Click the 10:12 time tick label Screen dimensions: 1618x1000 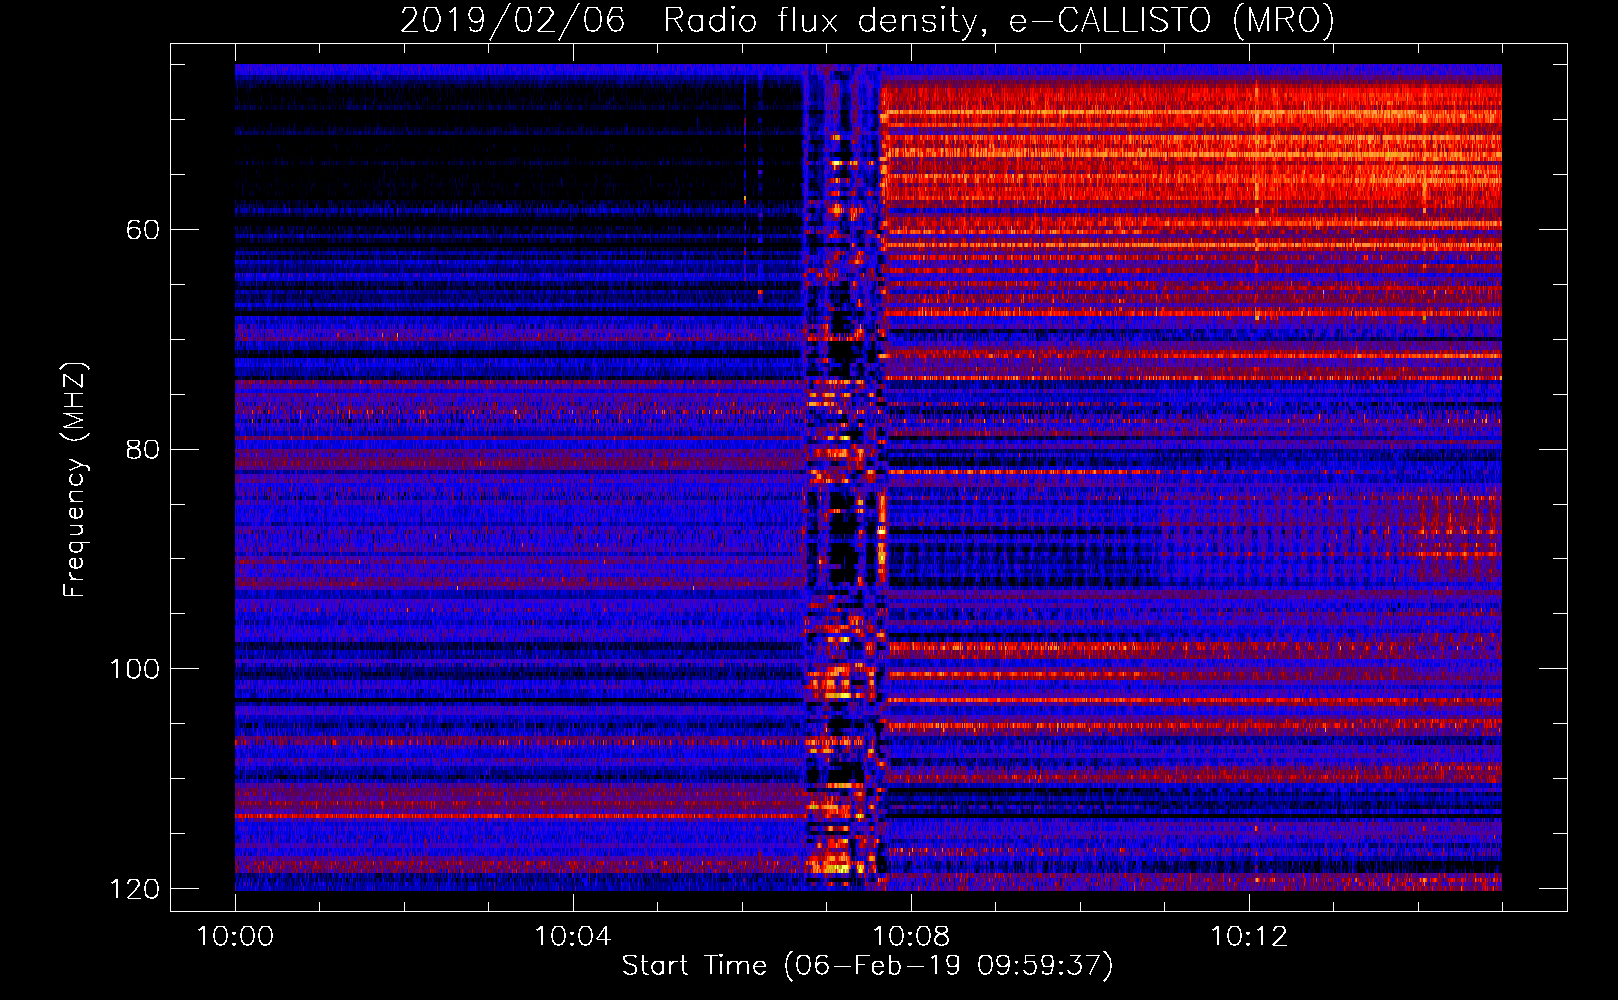pyautogui.click(x=1249, y=937)
